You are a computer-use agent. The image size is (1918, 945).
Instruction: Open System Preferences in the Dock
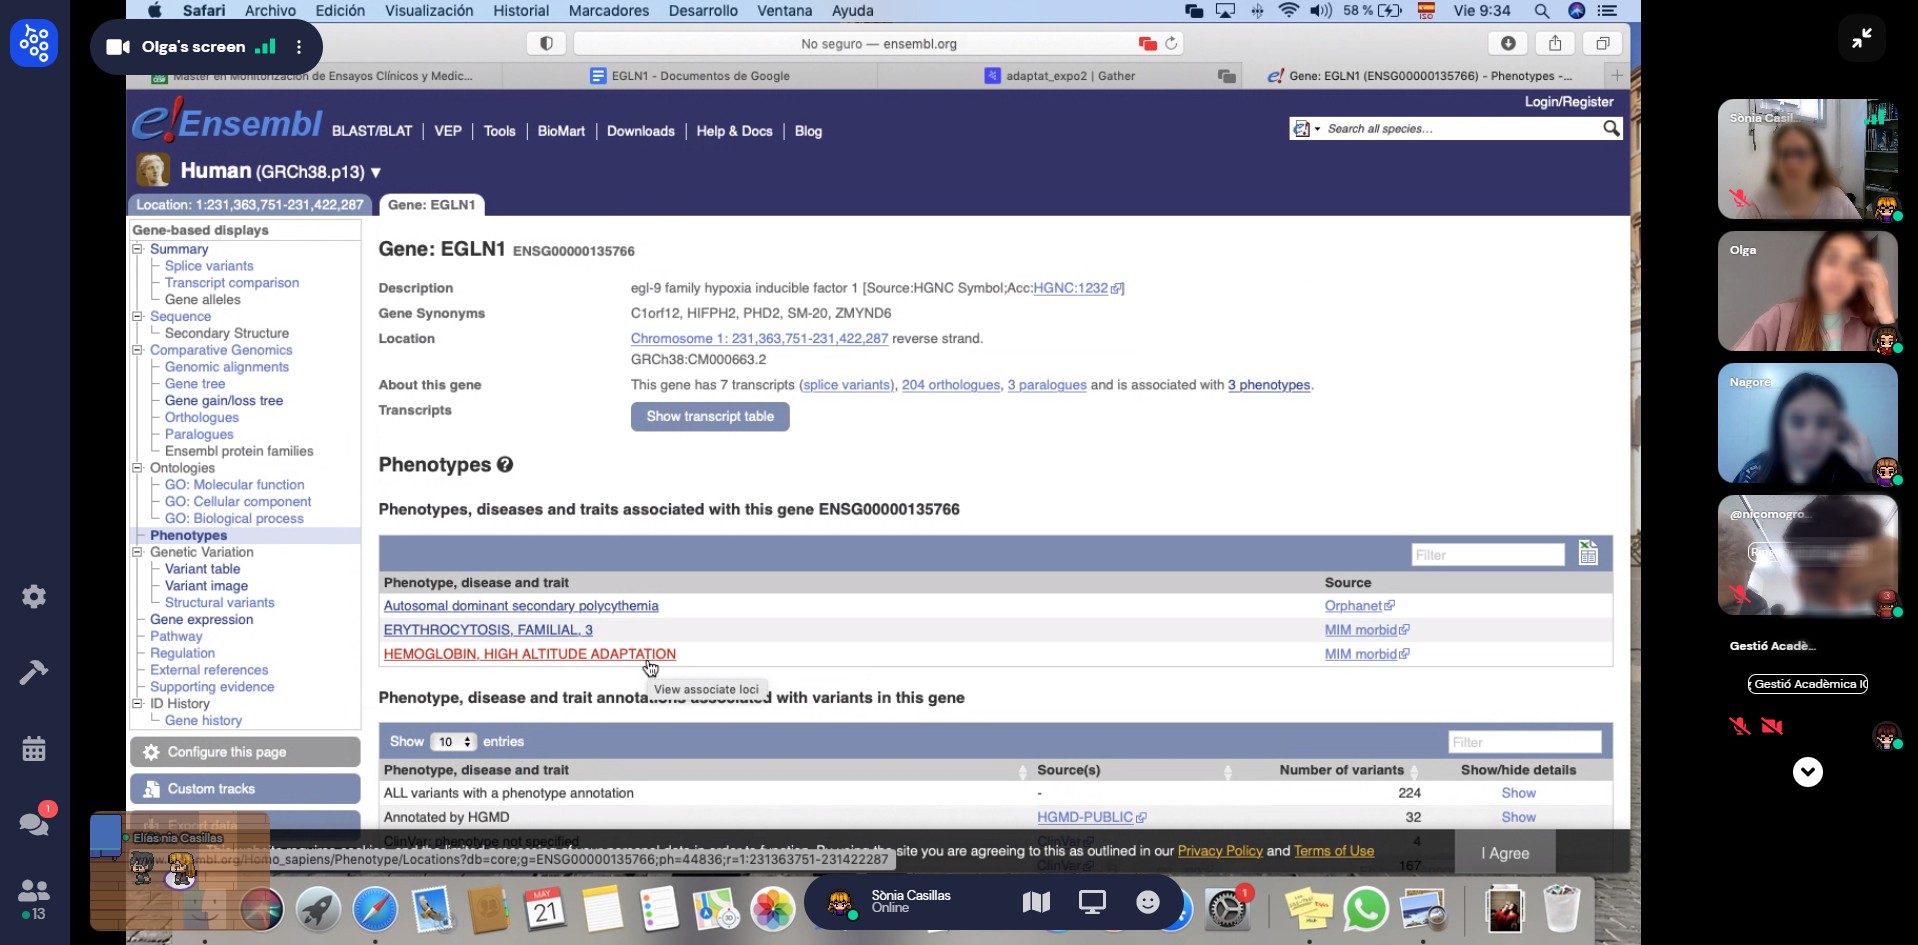click(x=1226, y=910)
